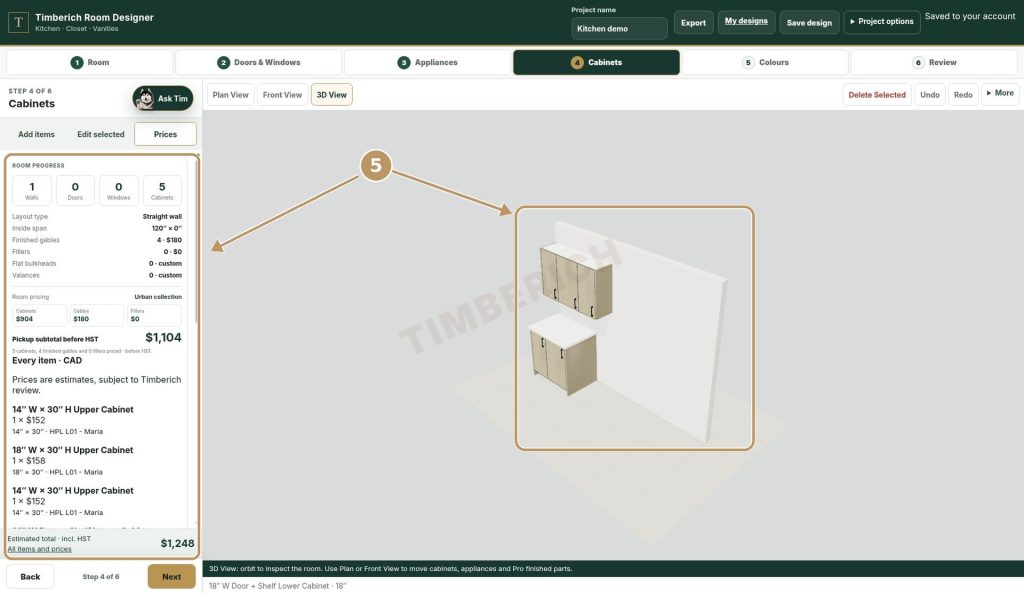Open All items and prices link
1024x594 pixels.
click(39, 549)
